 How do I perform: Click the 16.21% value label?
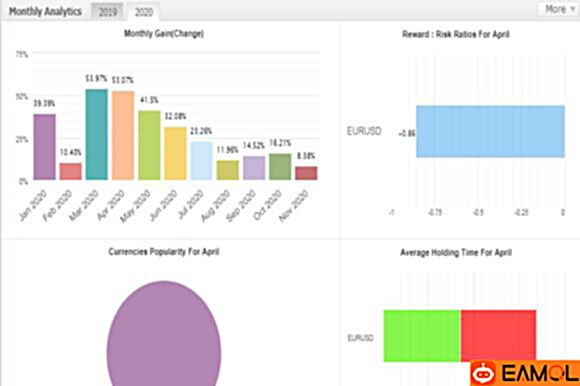tap(280, 143)
